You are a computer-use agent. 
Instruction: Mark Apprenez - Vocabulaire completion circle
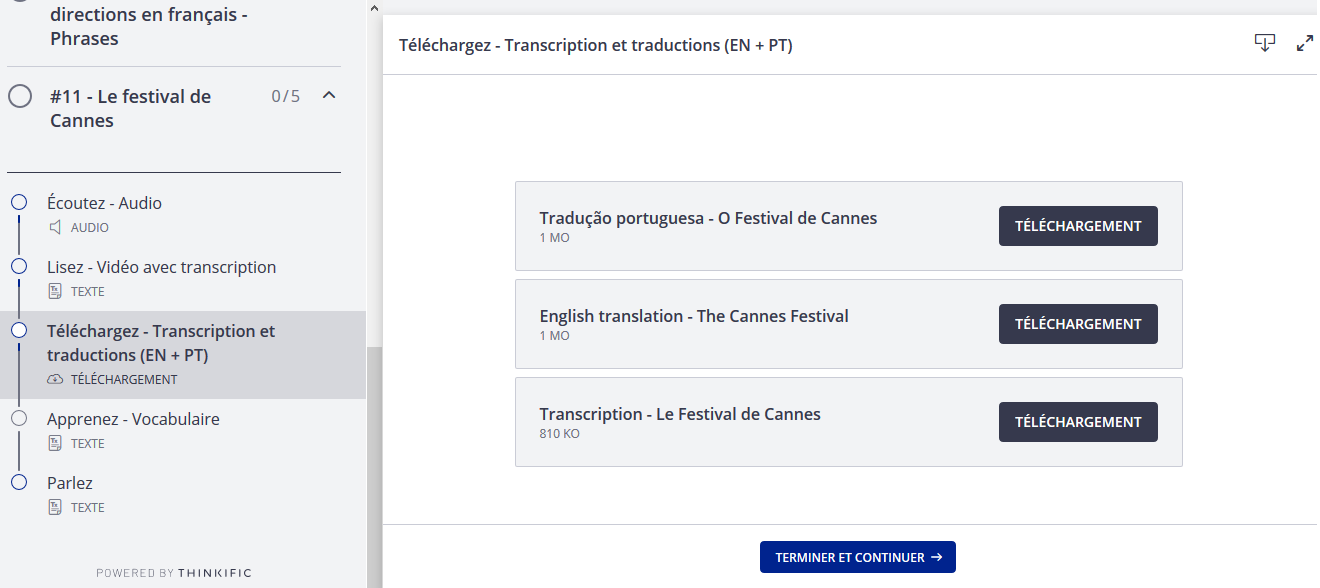click(19, 419)
